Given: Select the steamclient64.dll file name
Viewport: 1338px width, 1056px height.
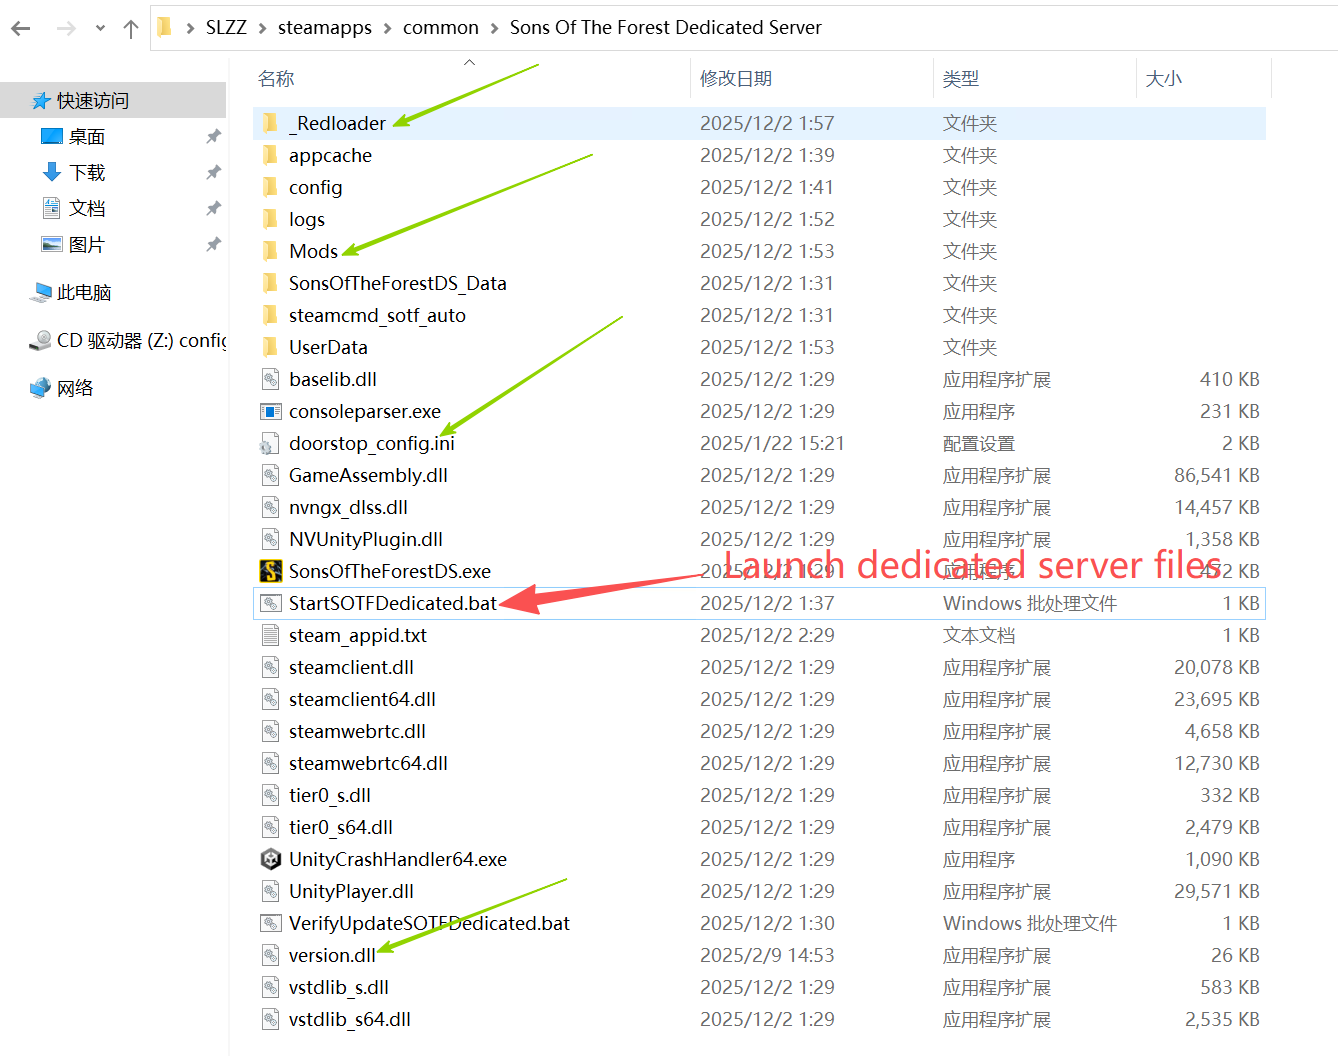Looking at the screenshot, I should (x=362, y=699).
